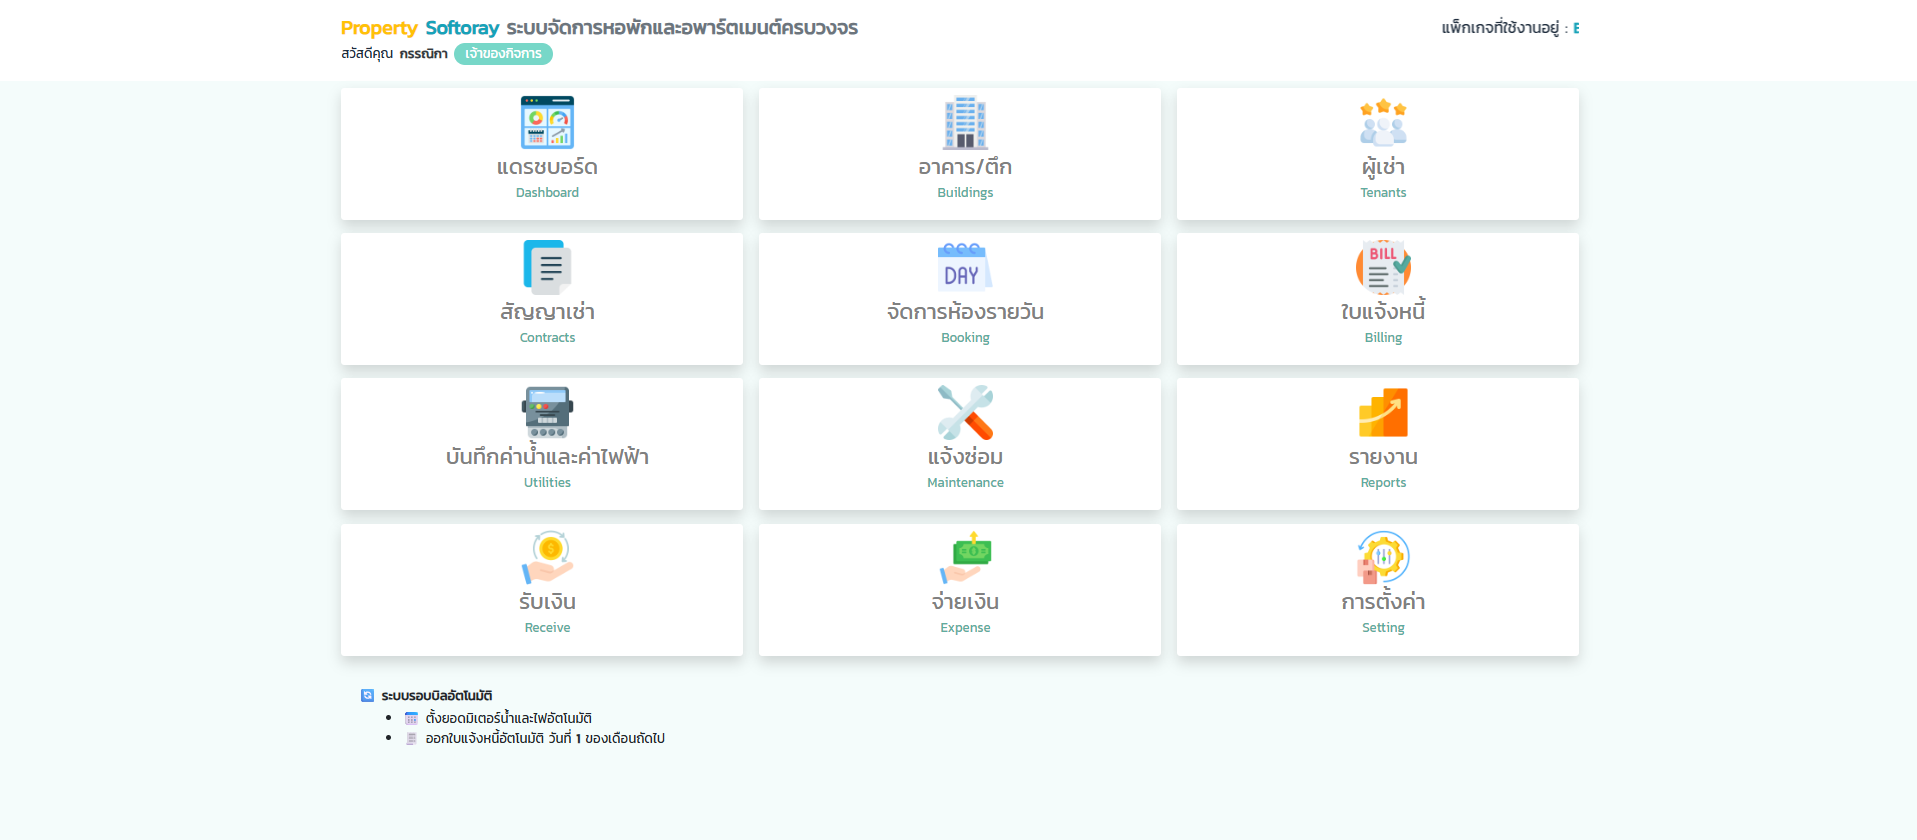This screenshot has width=1917, height=840.
Task: Click the Utilities label
Action: pos(547,482)
